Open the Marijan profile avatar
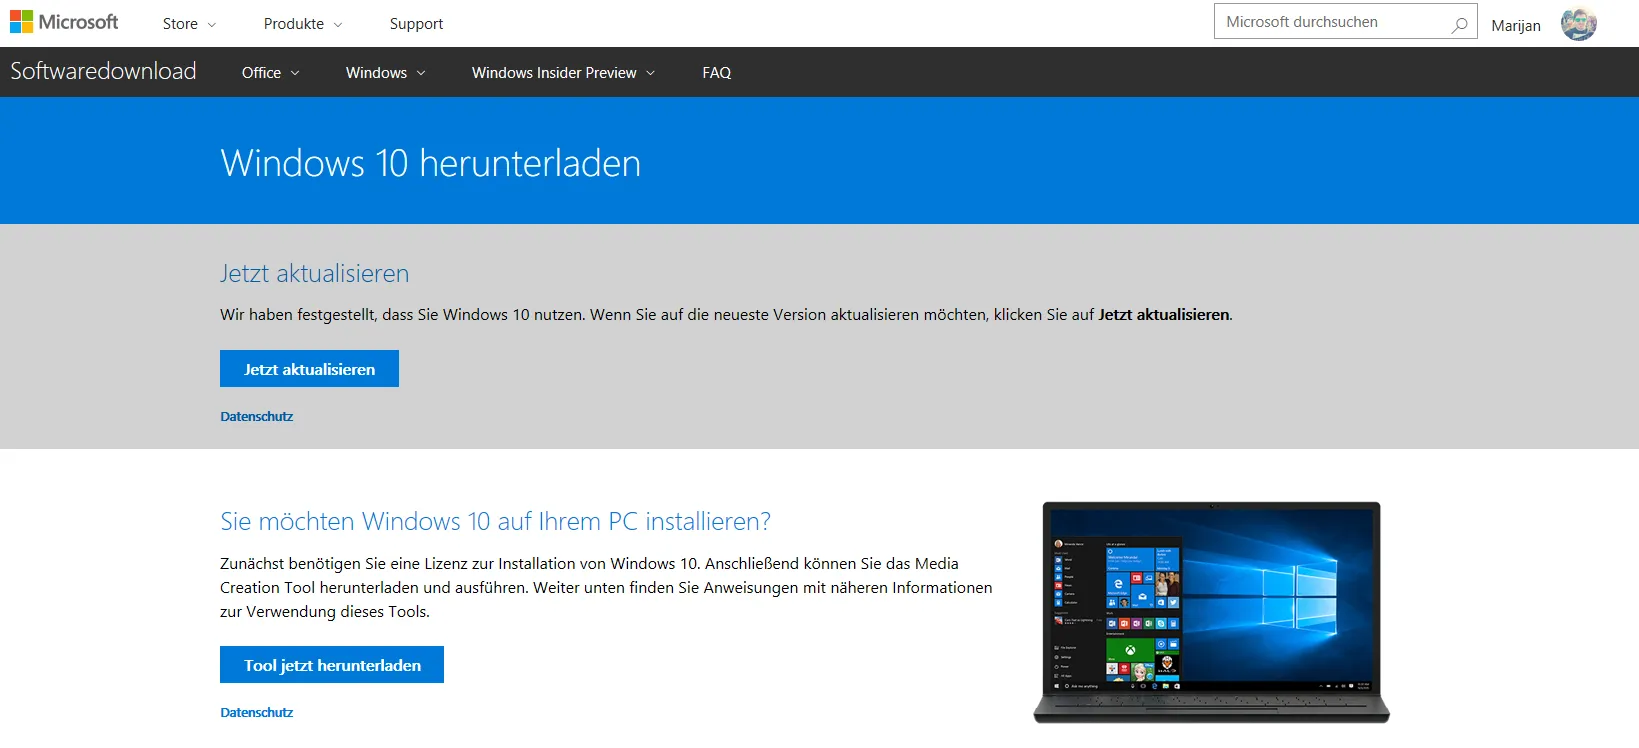This screenshot has height=748, width=1639. (x=1579, y=24)
